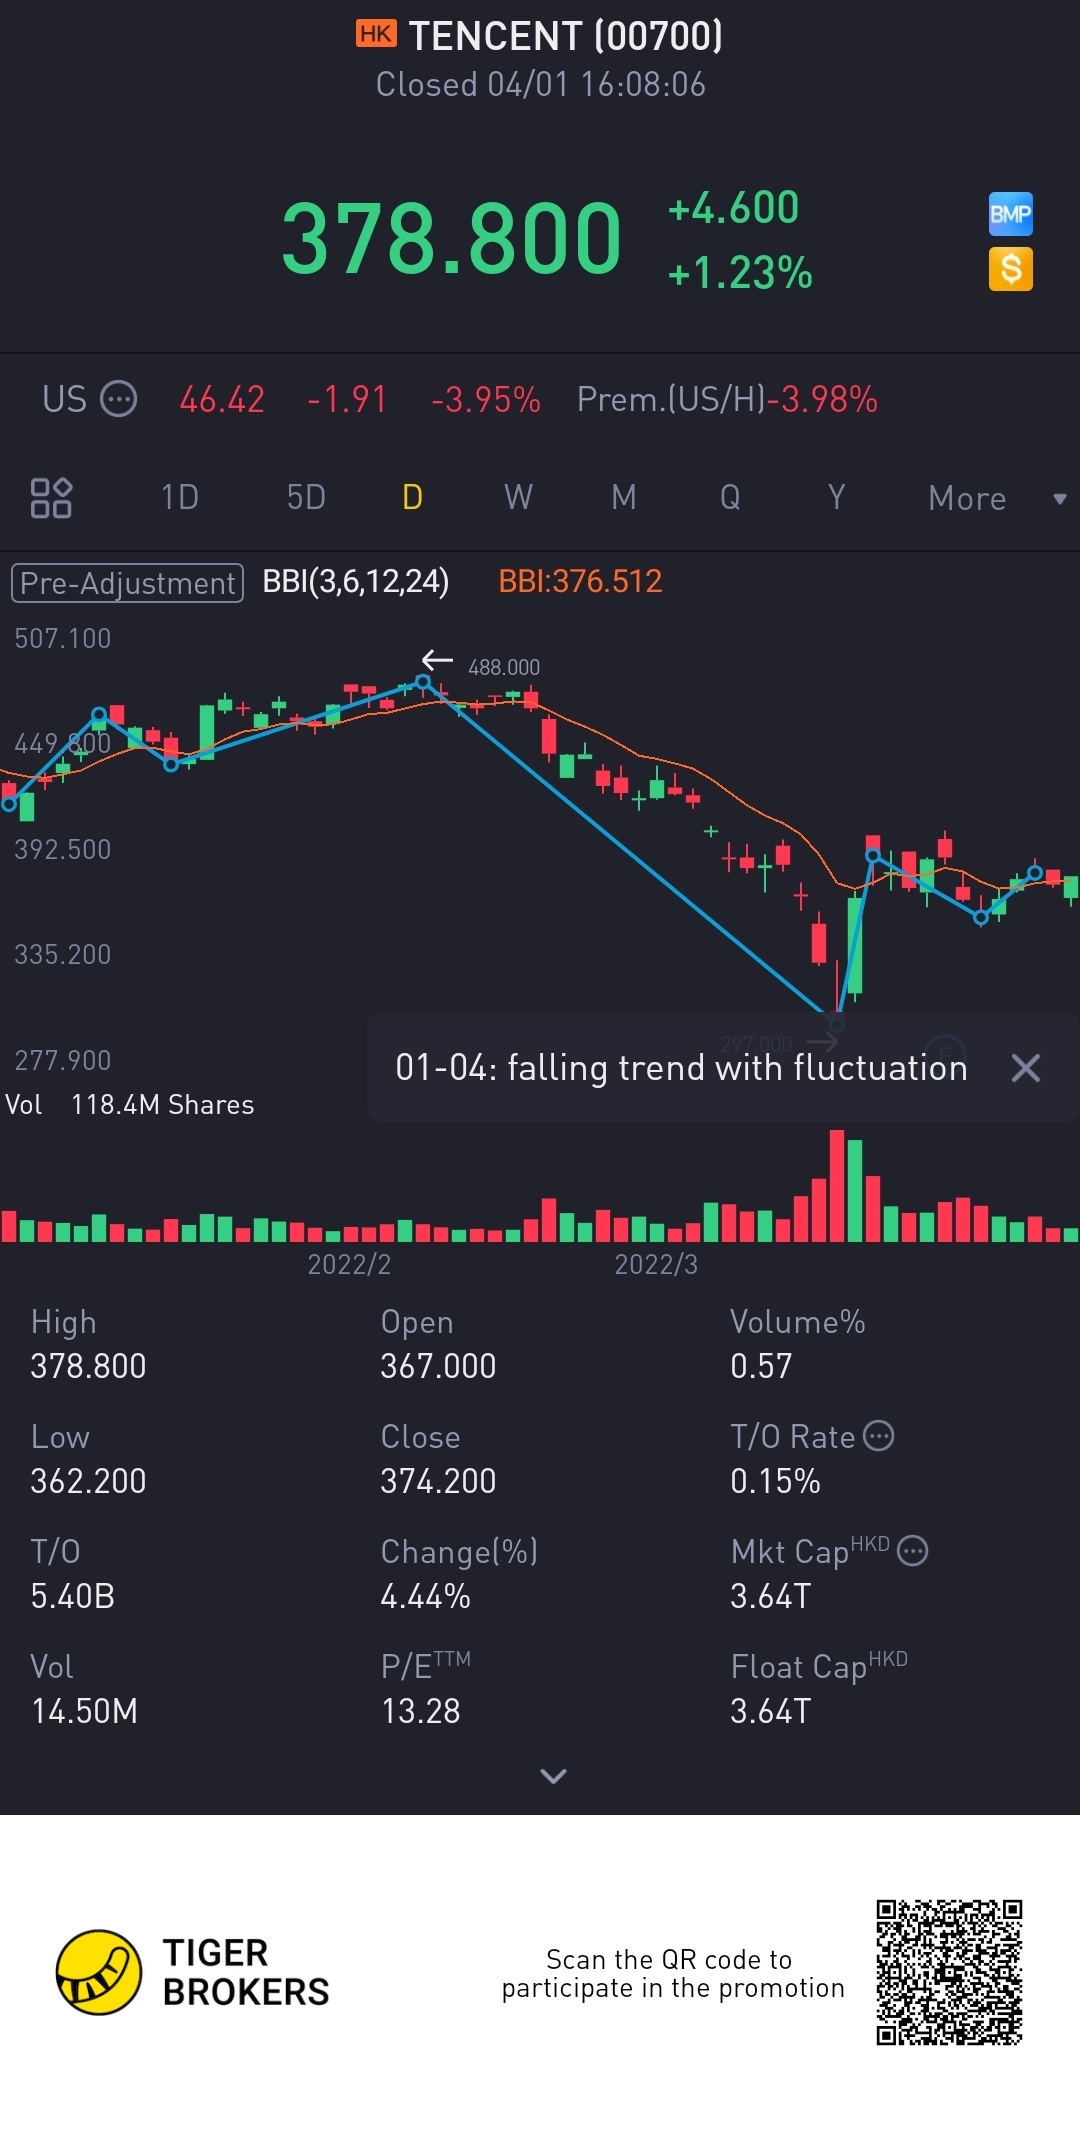The image size is (1080, 2131).
Task: Tap the TENCENT (00700) title
Action: (565, 36)
